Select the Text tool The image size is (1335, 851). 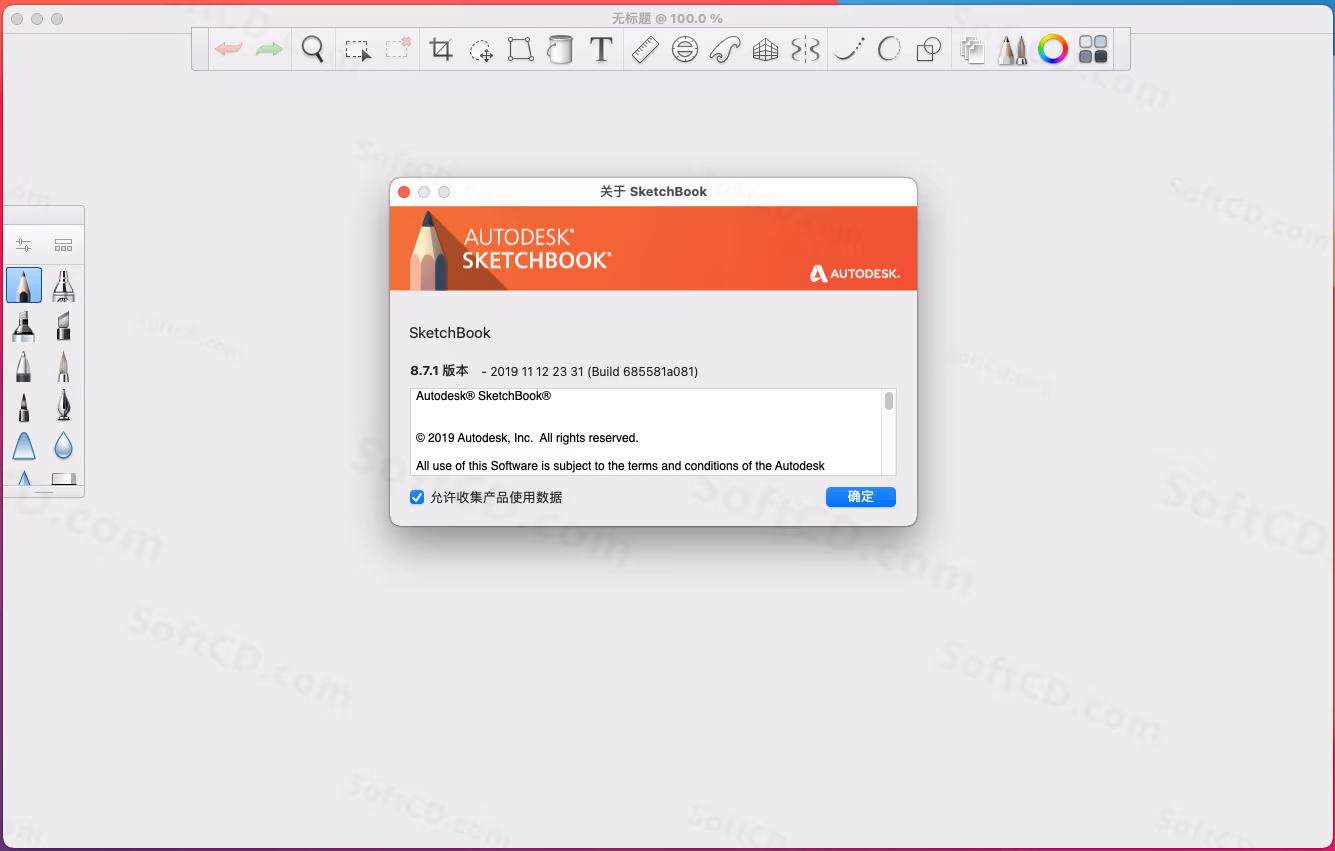click(601, 49)
